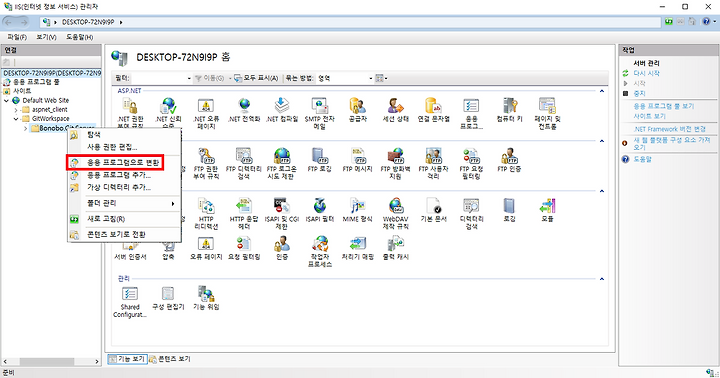Expand the Bonobo.Git.Server folder node
Viewport: 720px width, 378px height.
pyautogui.click(x=25, y=128)
